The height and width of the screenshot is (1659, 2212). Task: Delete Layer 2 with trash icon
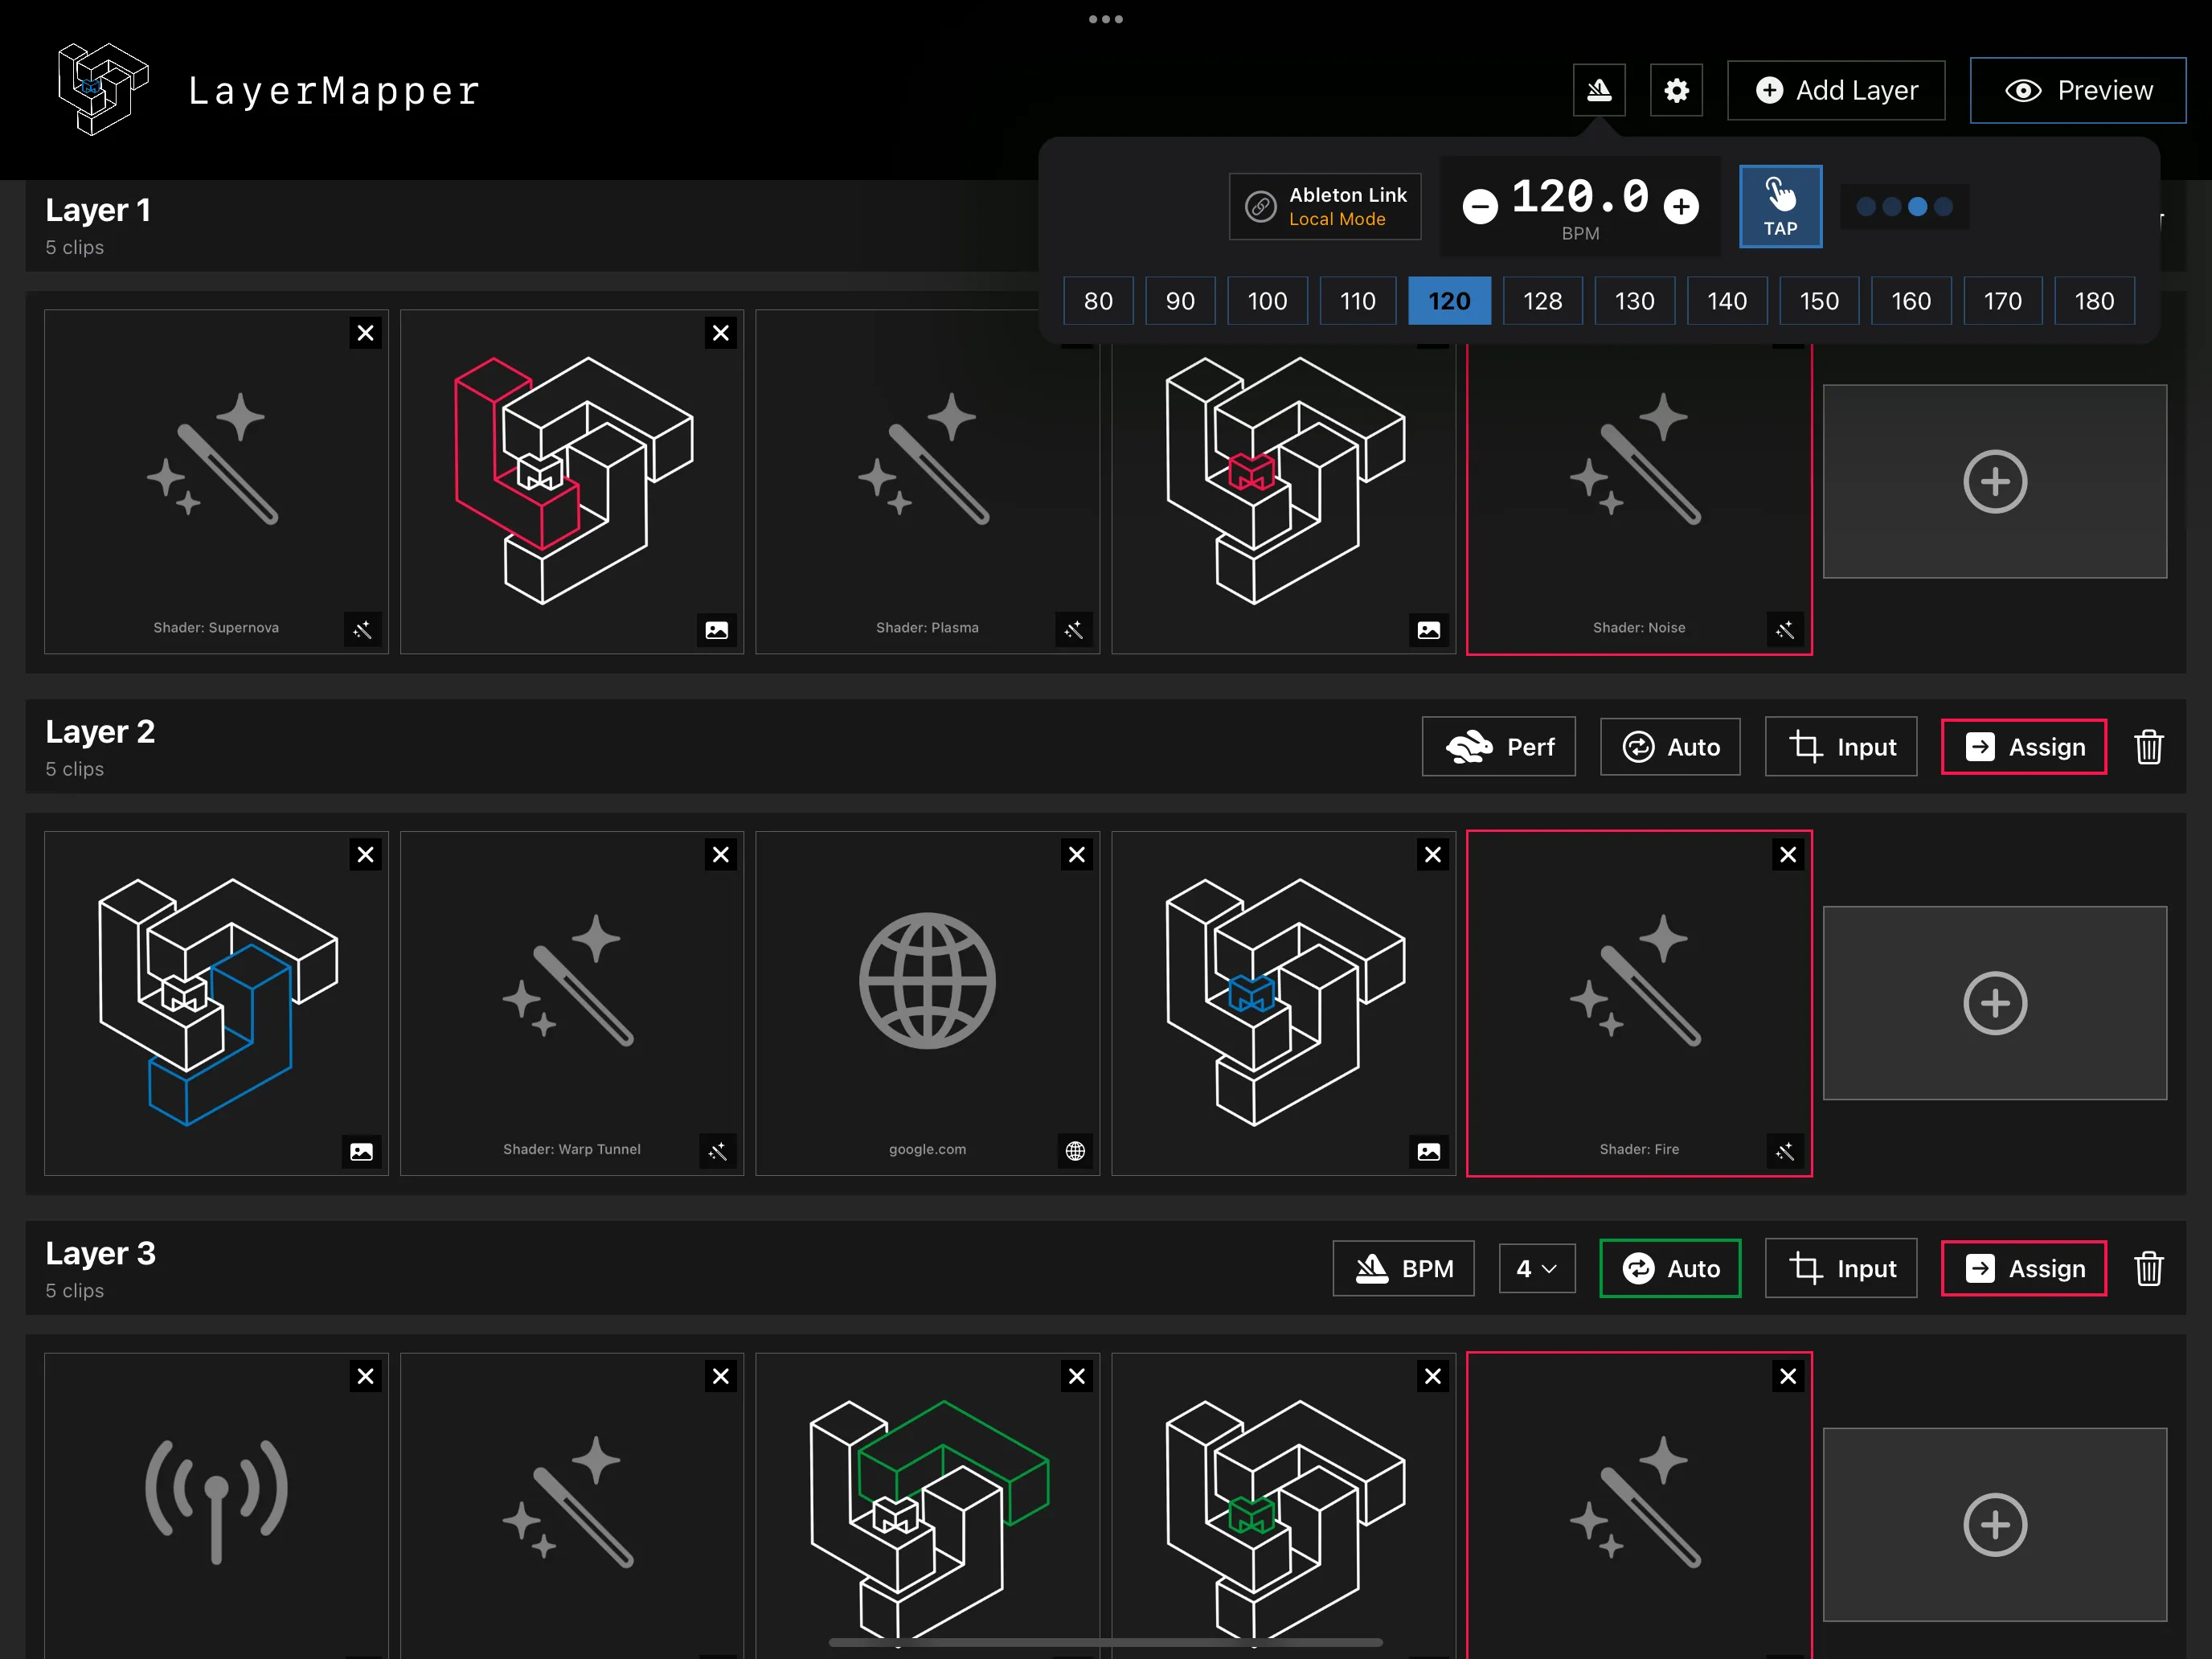tap(2148, 747)
